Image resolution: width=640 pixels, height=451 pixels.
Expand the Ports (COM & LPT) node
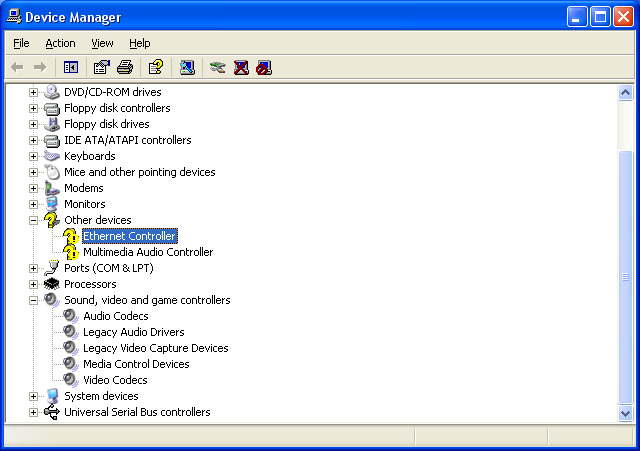[33, 268]
